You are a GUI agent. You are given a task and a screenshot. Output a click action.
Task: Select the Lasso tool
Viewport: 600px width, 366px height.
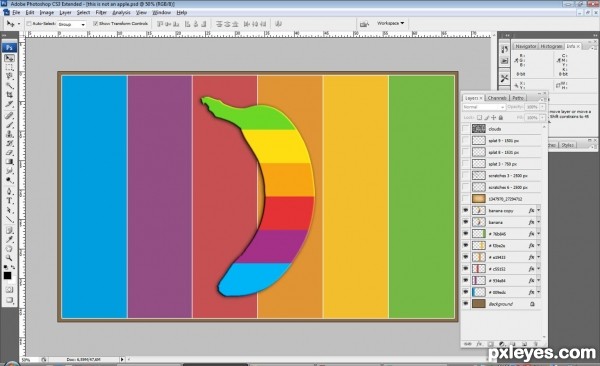9,76
